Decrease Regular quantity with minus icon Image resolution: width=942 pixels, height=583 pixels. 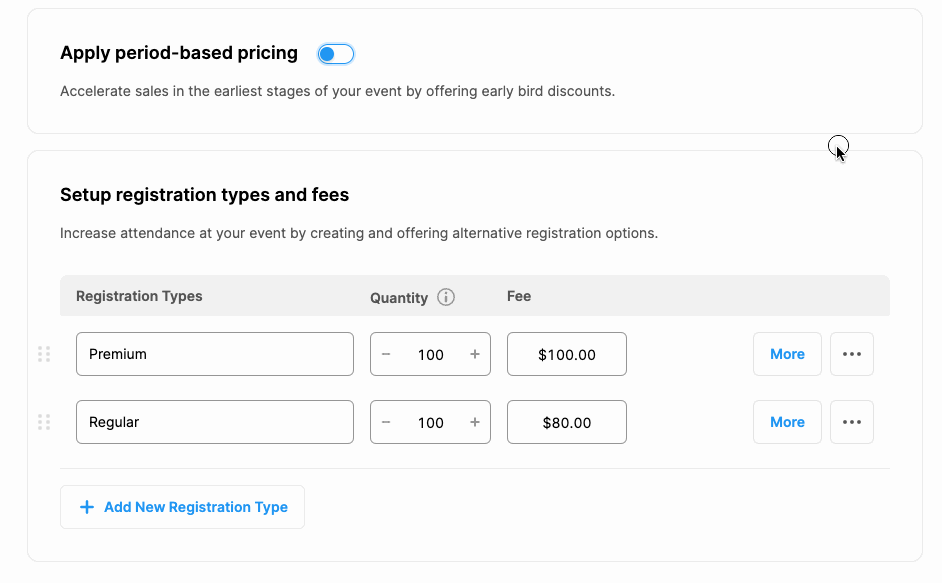tap(386, 422)
